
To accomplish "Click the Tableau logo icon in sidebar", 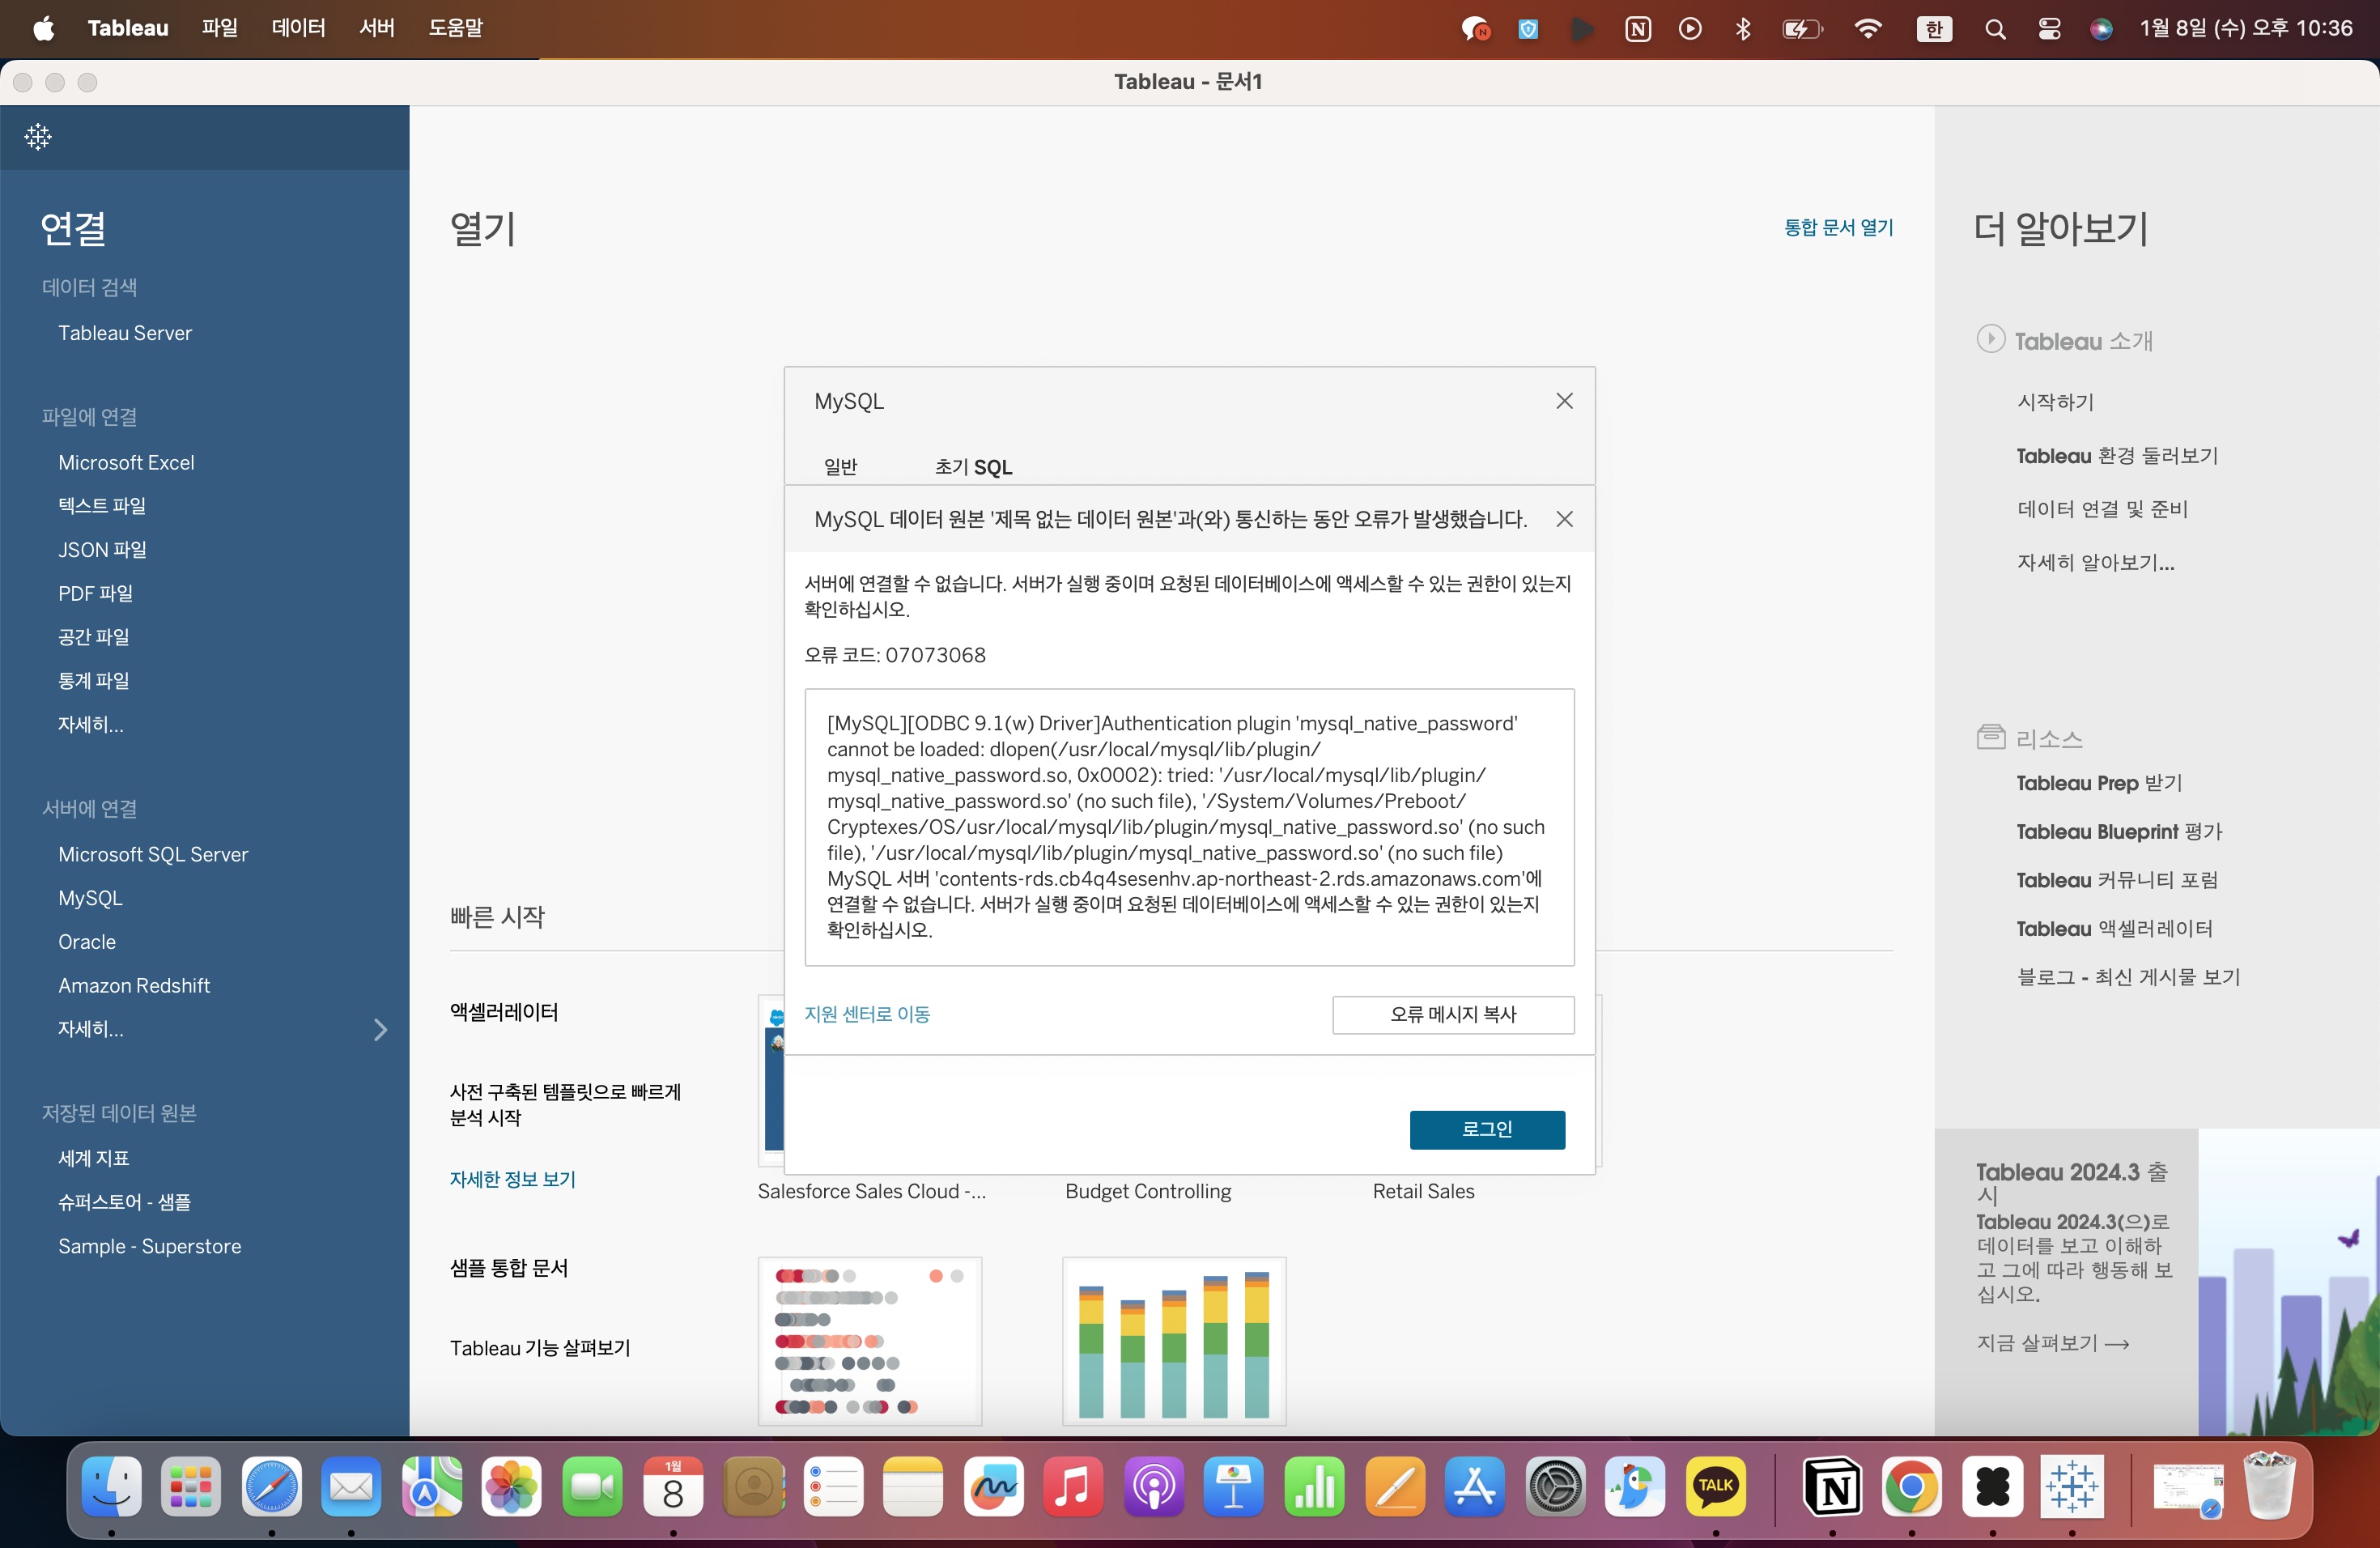I will (38, 137).
